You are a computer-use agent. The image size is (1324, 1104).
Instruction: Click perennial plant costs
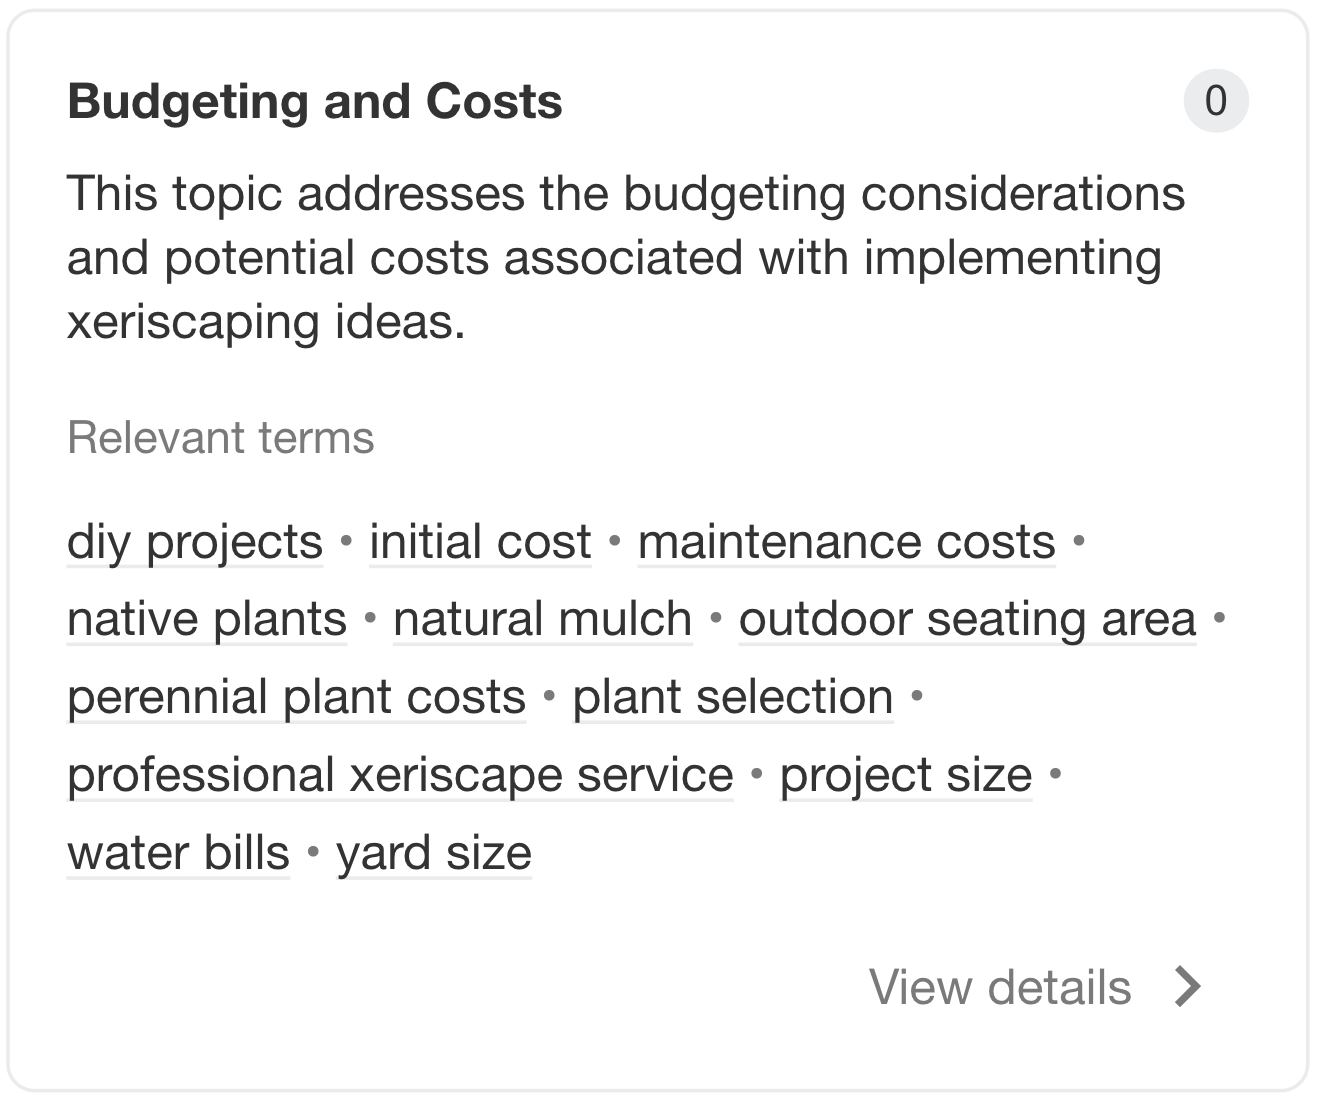[x=296, y=697]
